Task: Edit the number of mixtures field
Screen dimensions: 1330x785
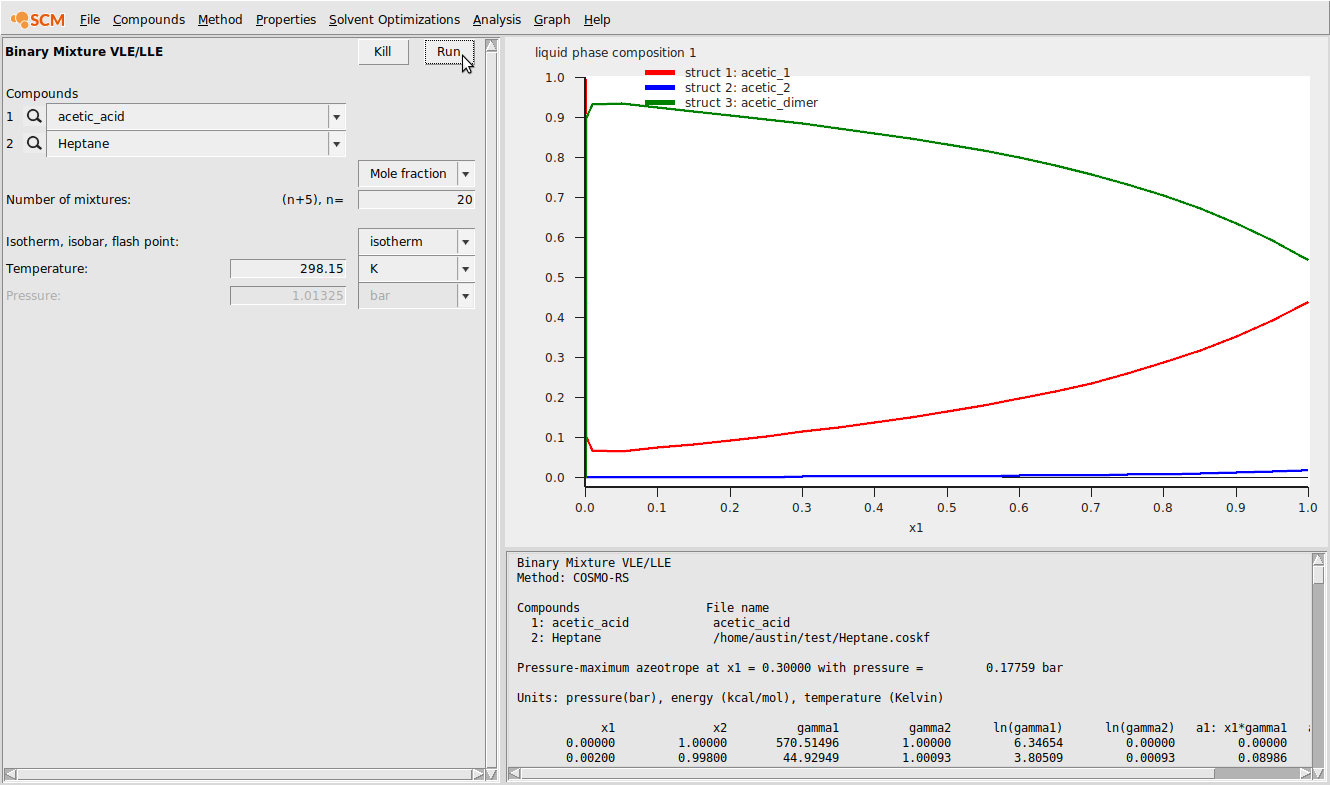Action: (x=416, y=200)
